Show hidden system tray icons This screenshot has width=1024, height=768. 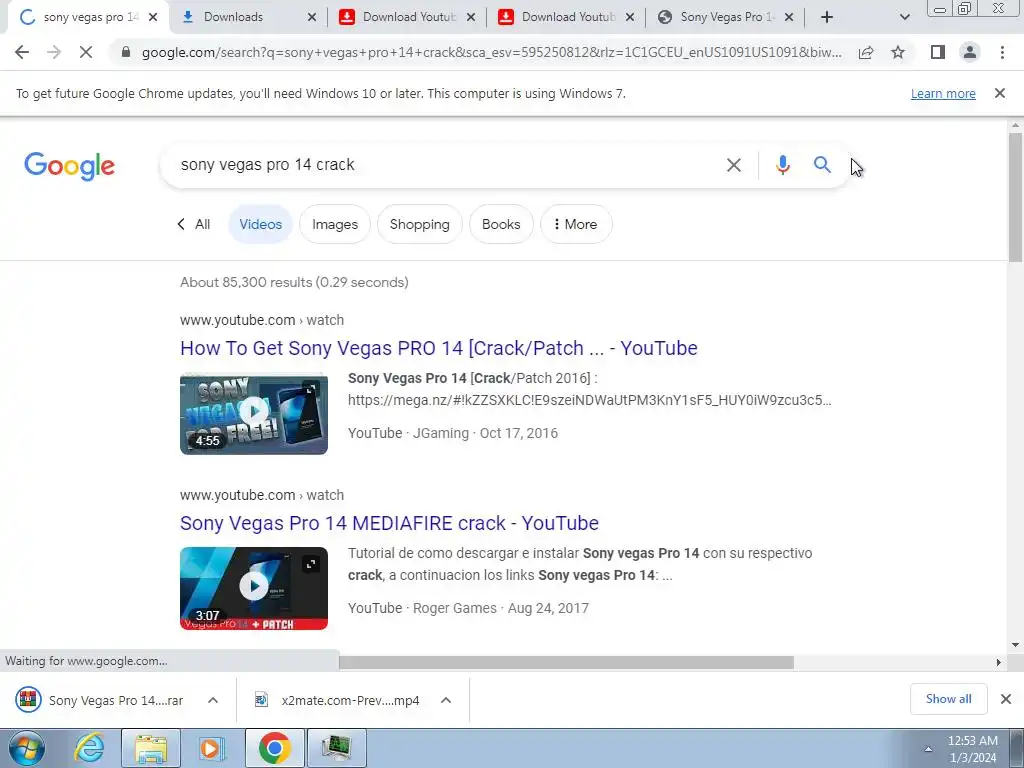(928, 749)
